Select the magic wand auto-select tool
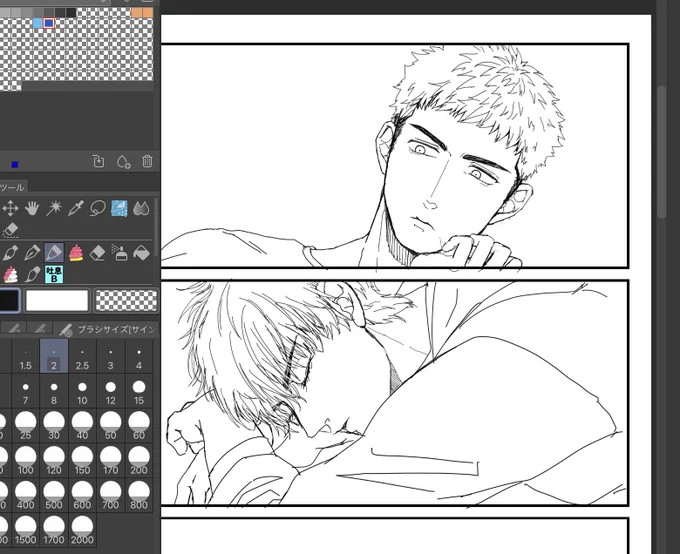This screenshot has width=680, height=554. tap(54, 209)
